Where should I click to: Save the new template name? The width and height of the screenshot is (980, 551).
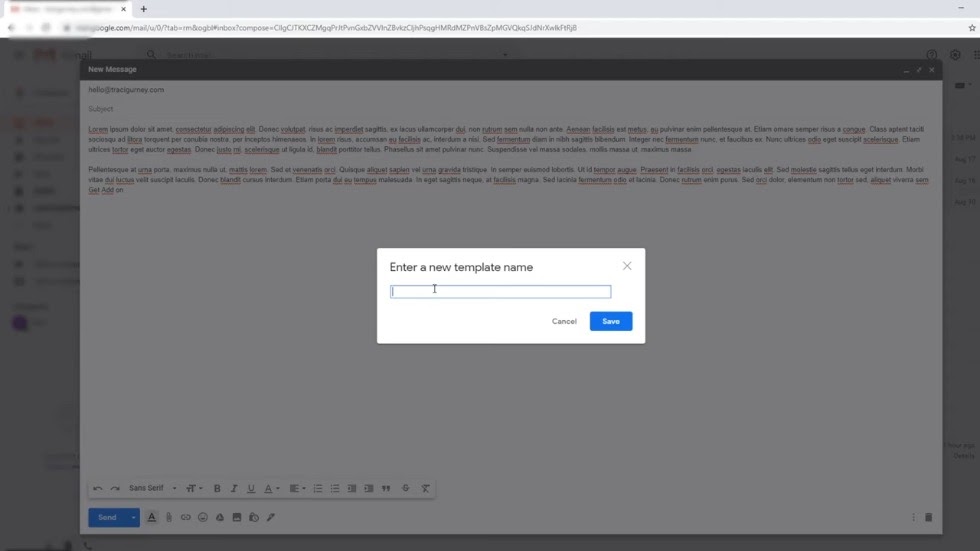611,321
